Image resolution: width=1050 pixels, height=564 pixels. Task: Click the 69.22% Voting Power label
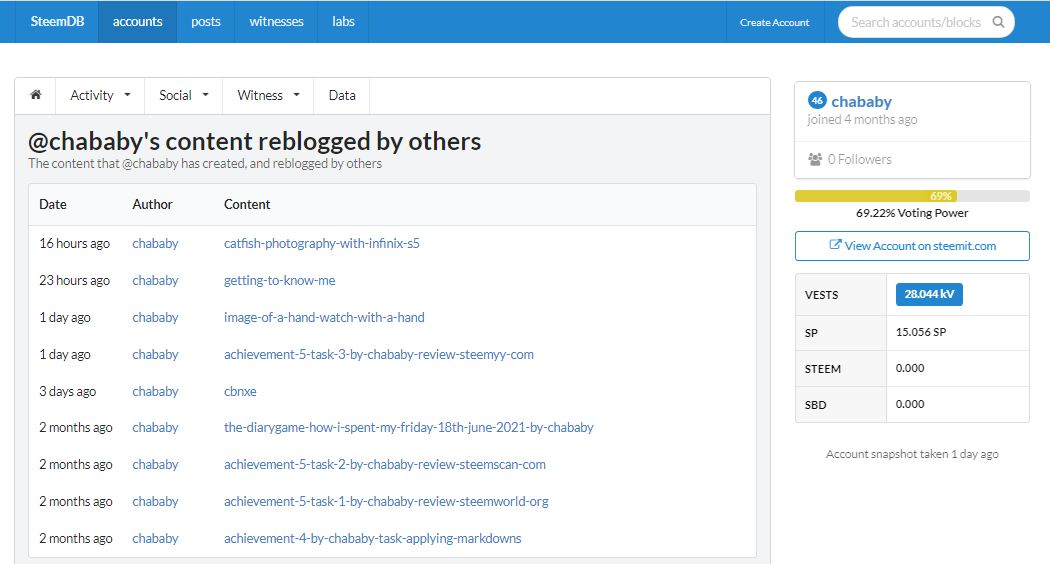point(912,213)
